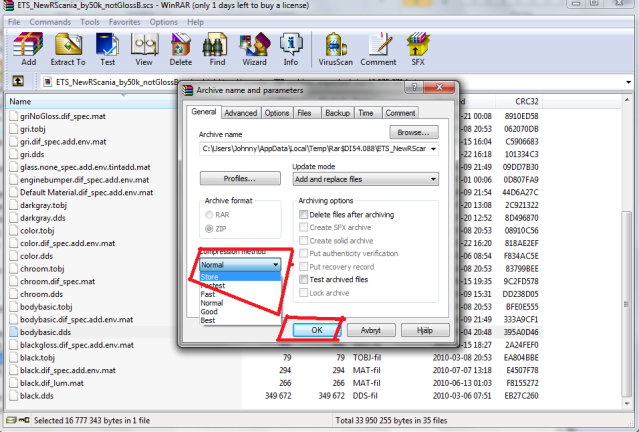Viewport: 639px width, 432px height.
Task: Select the file enginebumper.dif_spec.add.env.mat
Action: (84, 180)
